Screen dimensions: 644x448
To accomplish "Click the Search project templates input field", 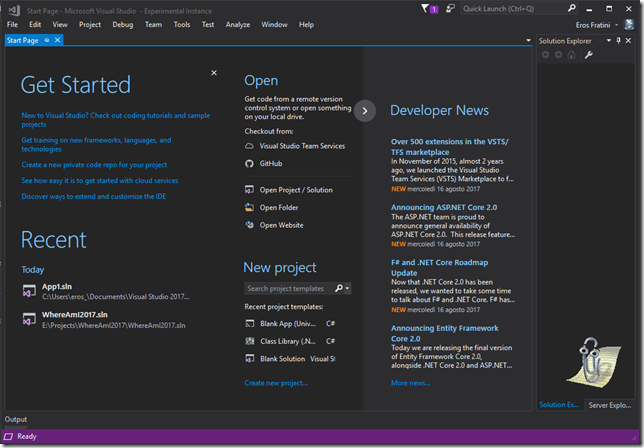I will 289,288.
